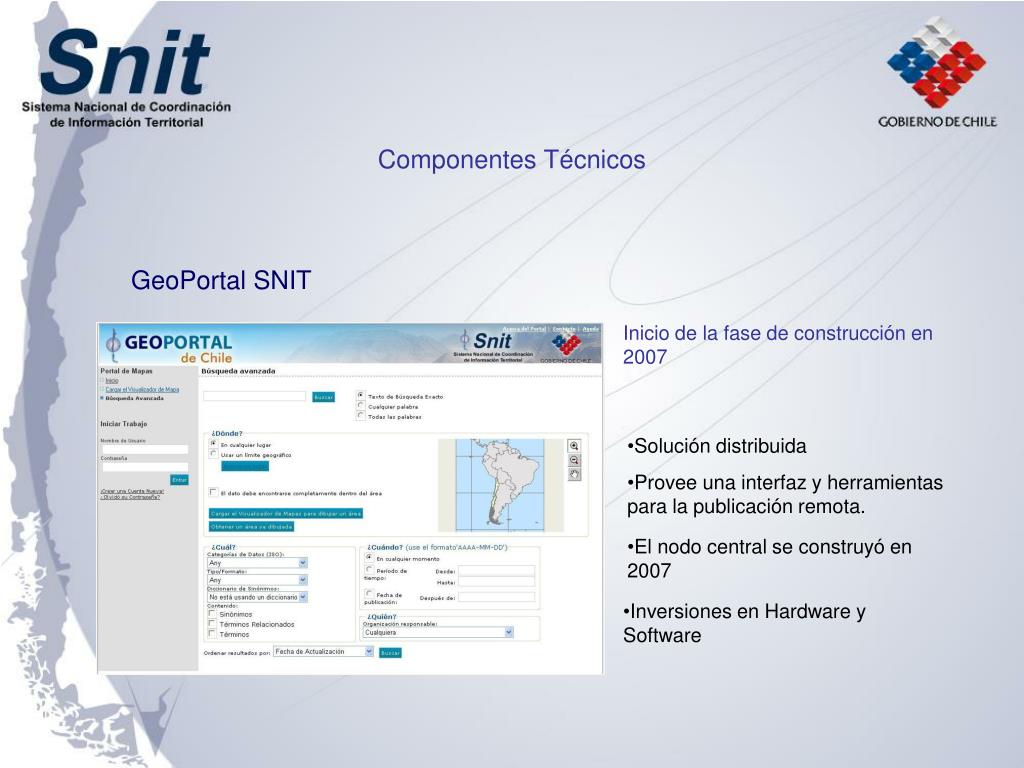Click the 'Hasta' date field
The width and height of the screenshot is (1024, 768).
coord(496,582)
